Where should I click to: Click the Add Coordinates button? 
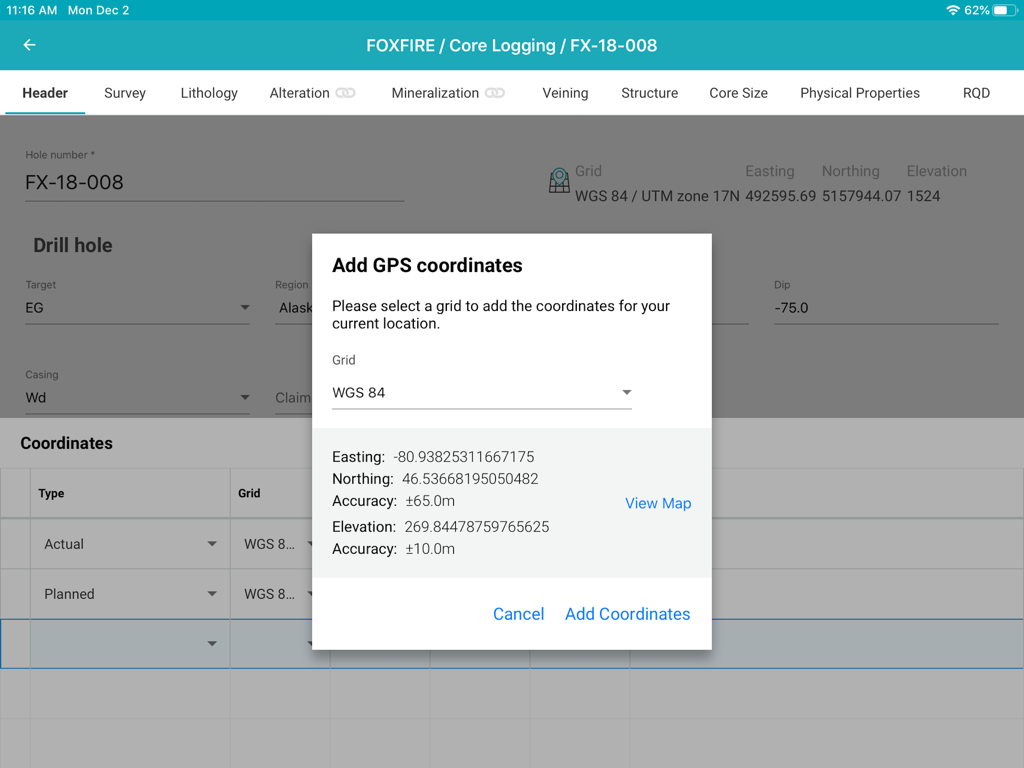(x=627, y=614)
